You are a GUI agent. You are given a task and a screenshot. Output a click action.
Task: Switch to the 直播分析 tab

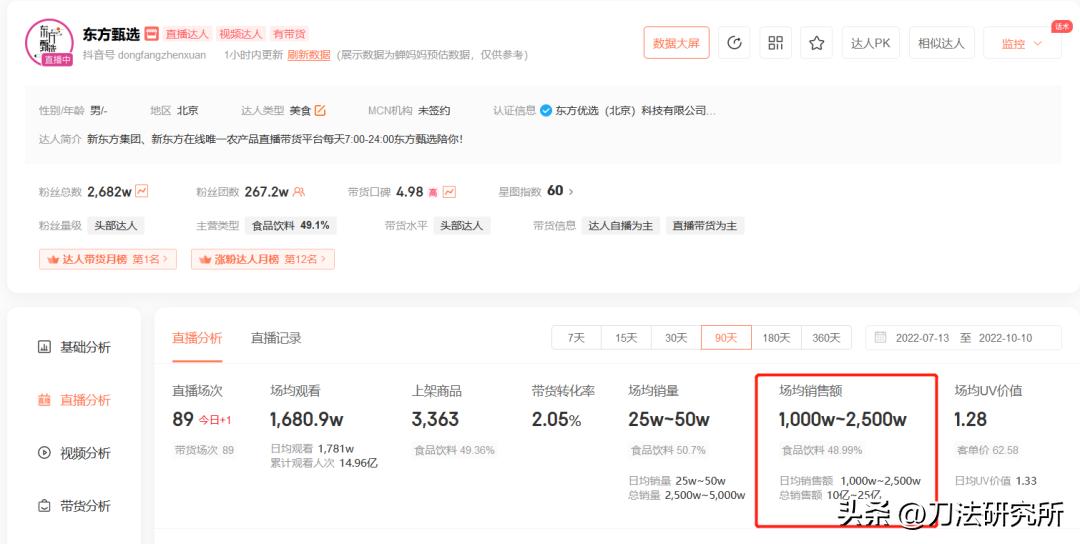pyautogui.click(x=197, y=338)
